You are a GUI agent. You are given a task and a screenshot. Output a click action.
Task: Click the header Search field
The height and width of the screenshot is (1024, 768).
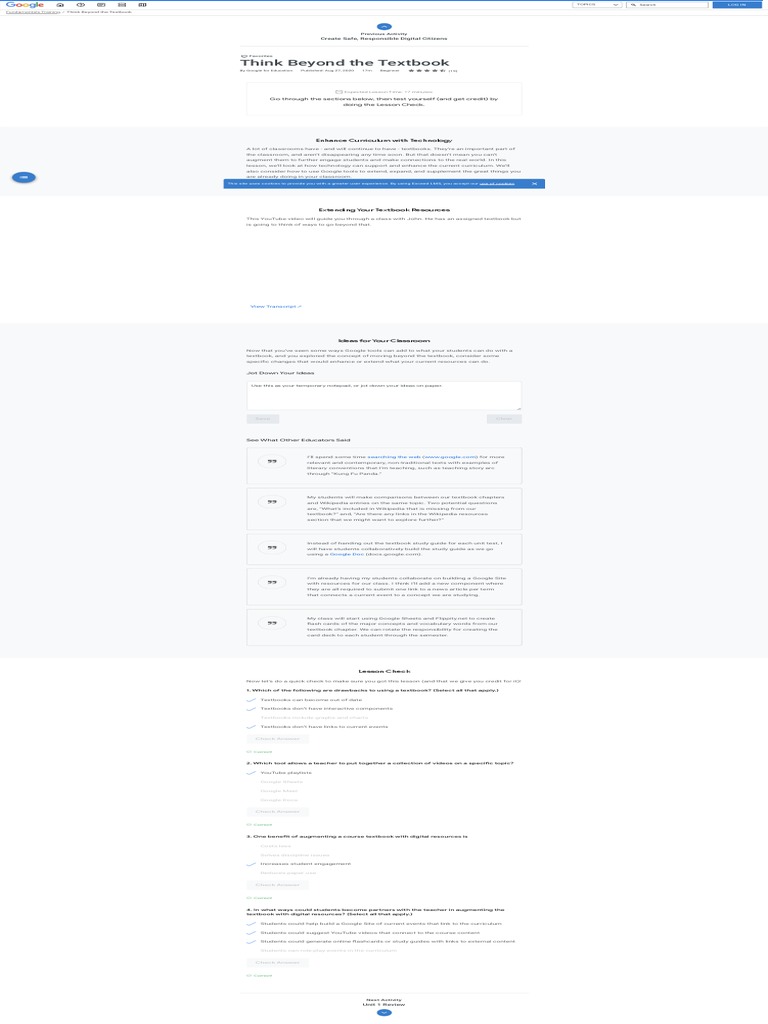667,5
